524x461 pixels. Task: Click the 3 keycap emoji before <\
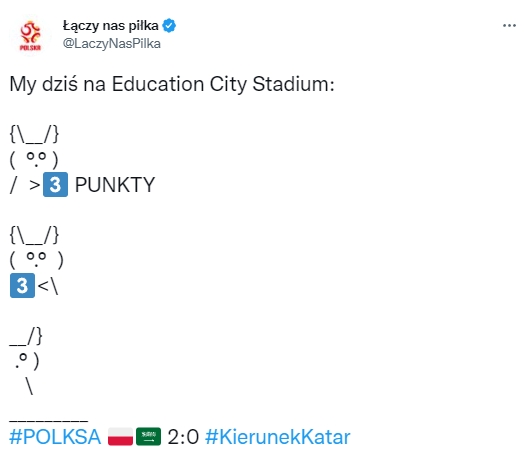pos(22,285)
